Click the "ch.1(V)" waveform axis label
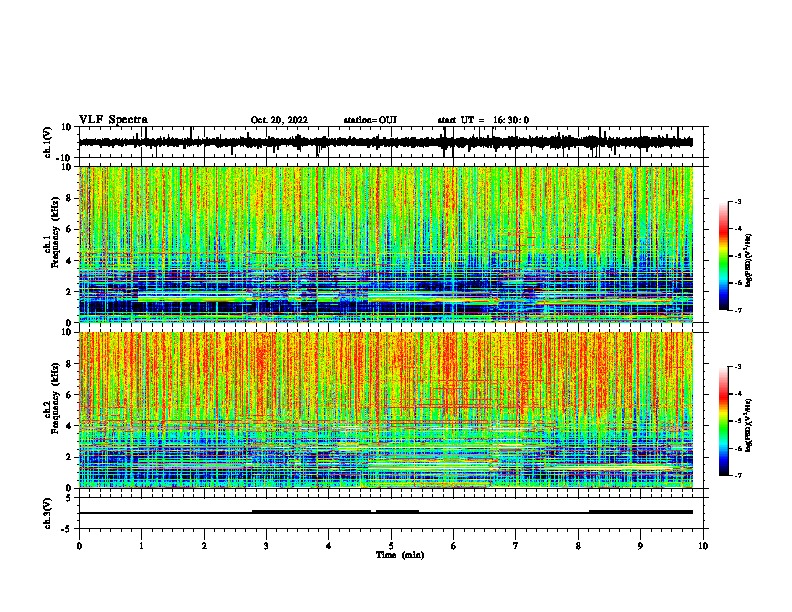This screenshot has width=792, height=612. (x=48, y=142)
